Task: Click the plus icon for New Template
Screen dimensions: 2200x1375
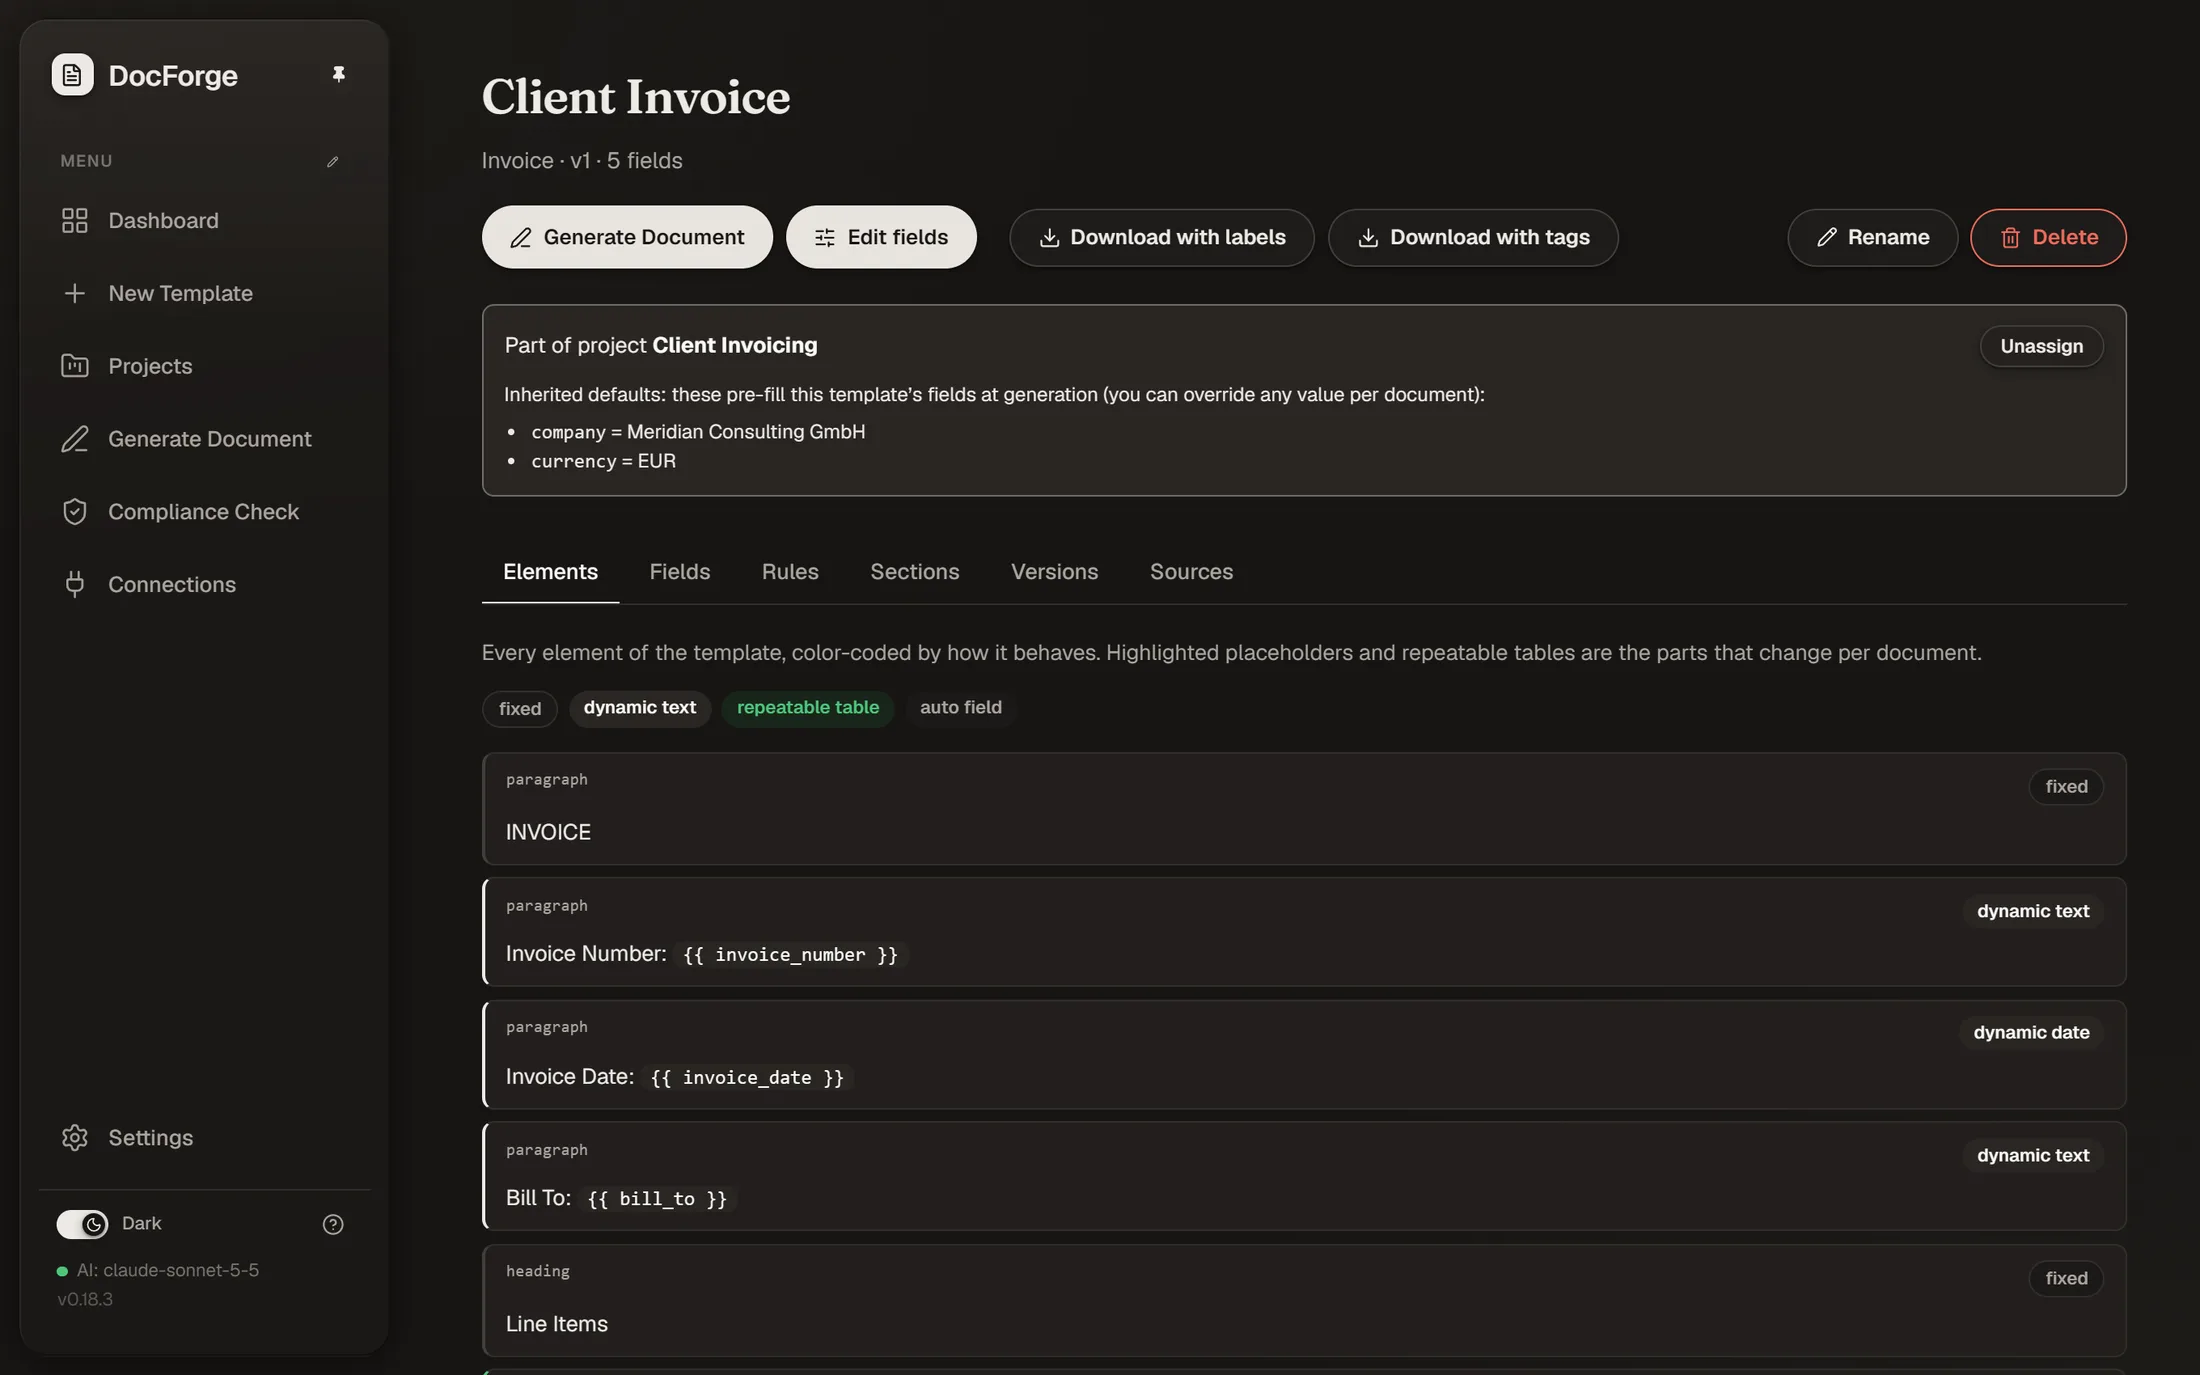Action: [75, 293]
